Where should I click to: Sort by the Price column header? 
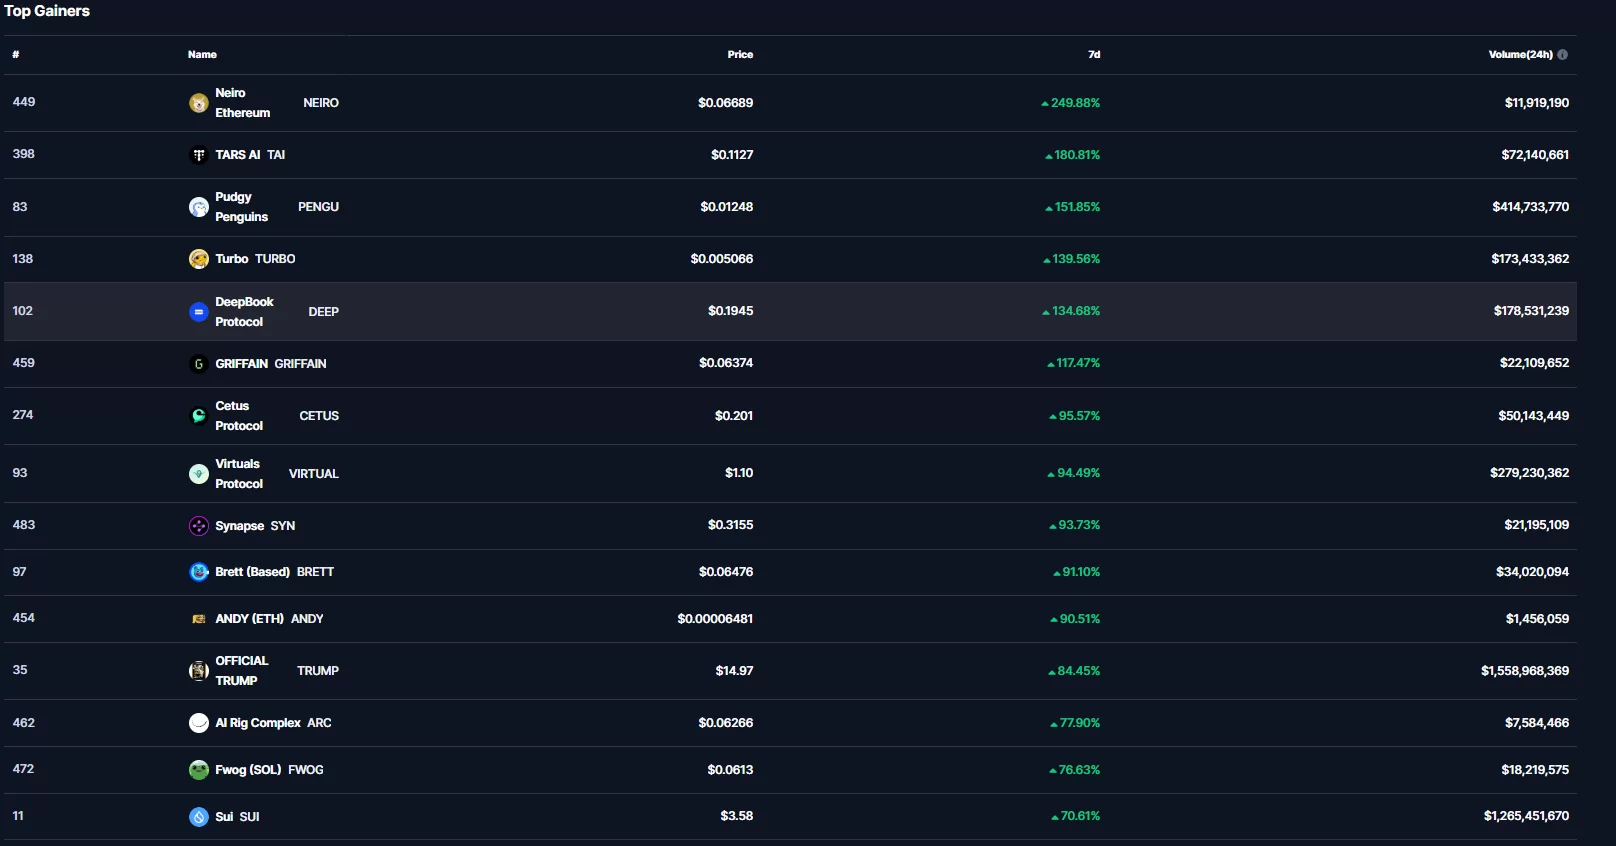pos(740,55)
